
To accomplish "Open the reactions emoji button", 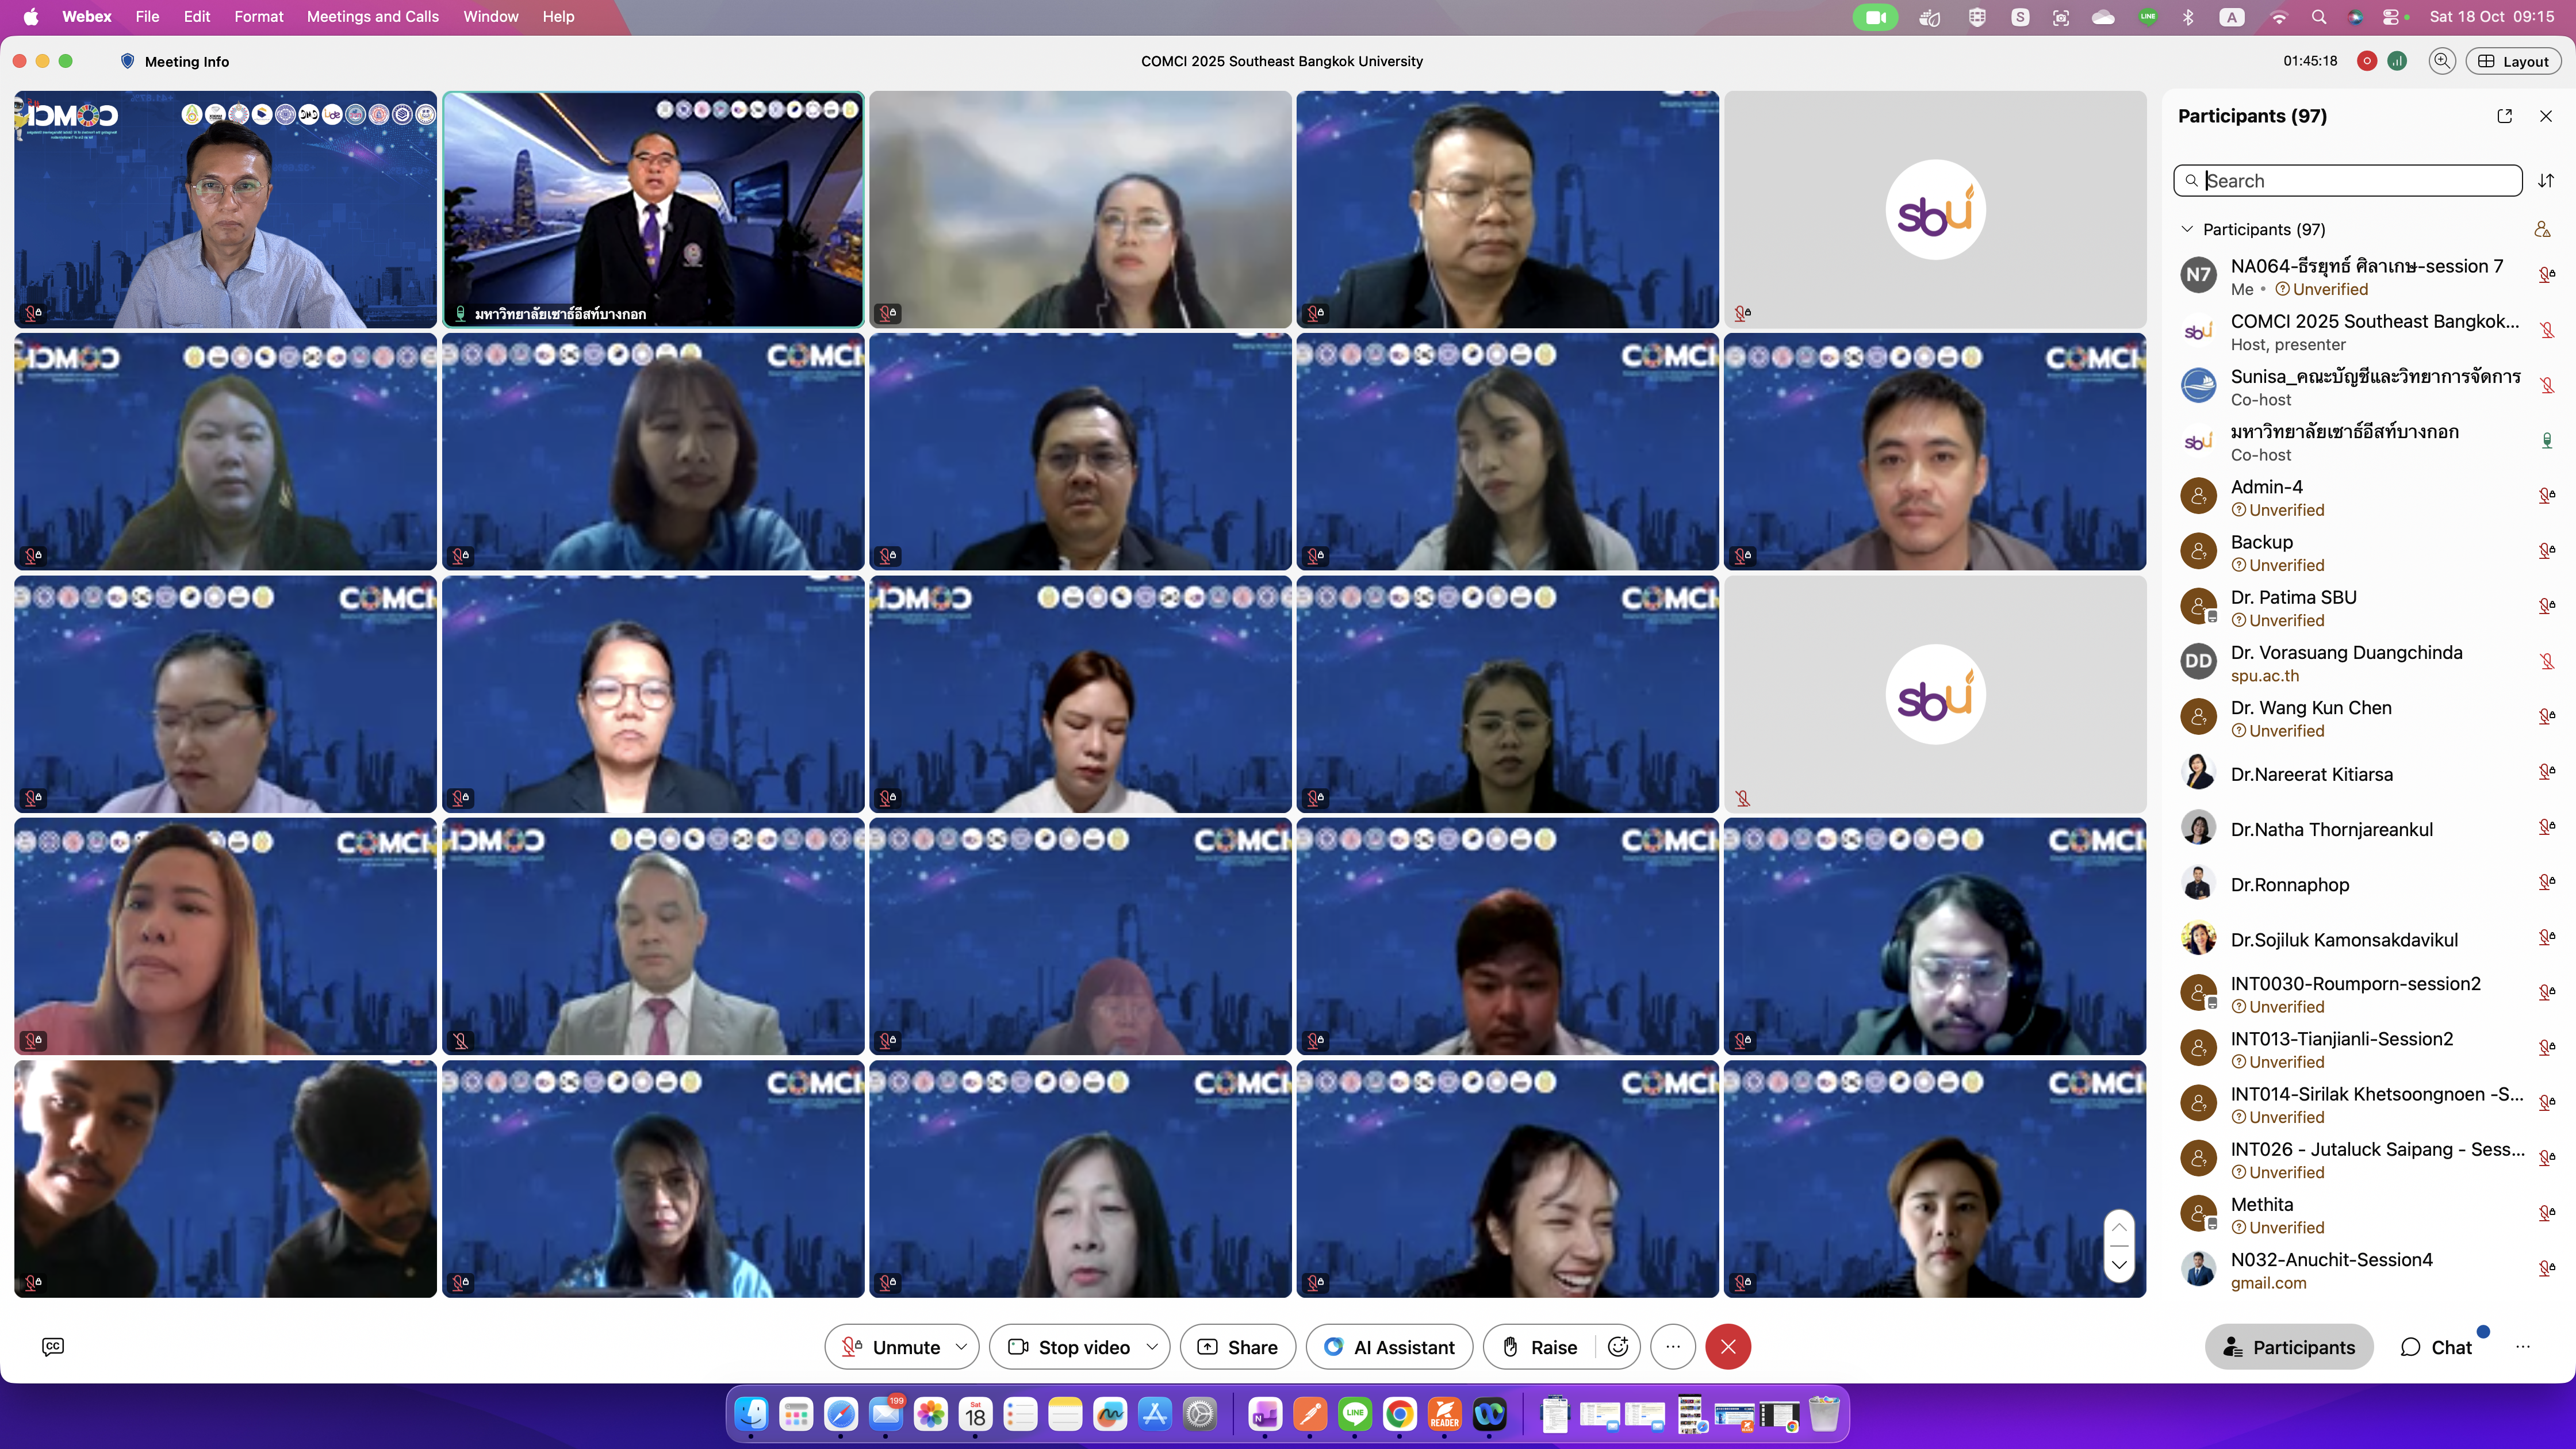I will (x=1618, y=1347).
